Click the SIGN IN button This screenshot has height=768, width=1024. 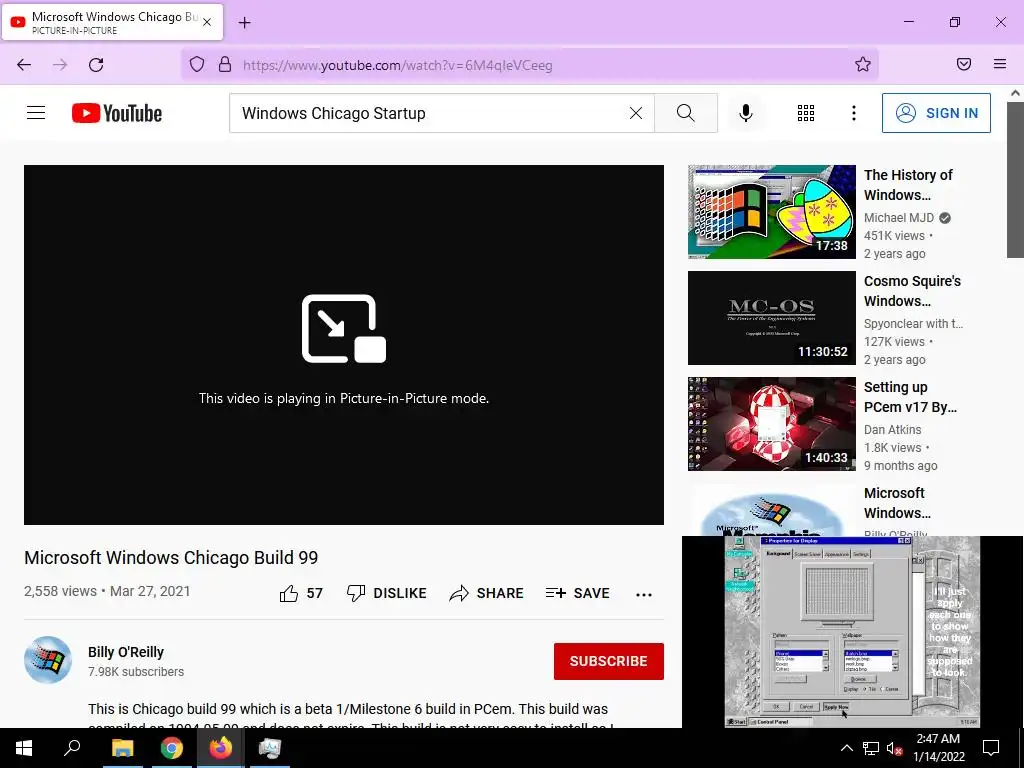tap(936, 113)
